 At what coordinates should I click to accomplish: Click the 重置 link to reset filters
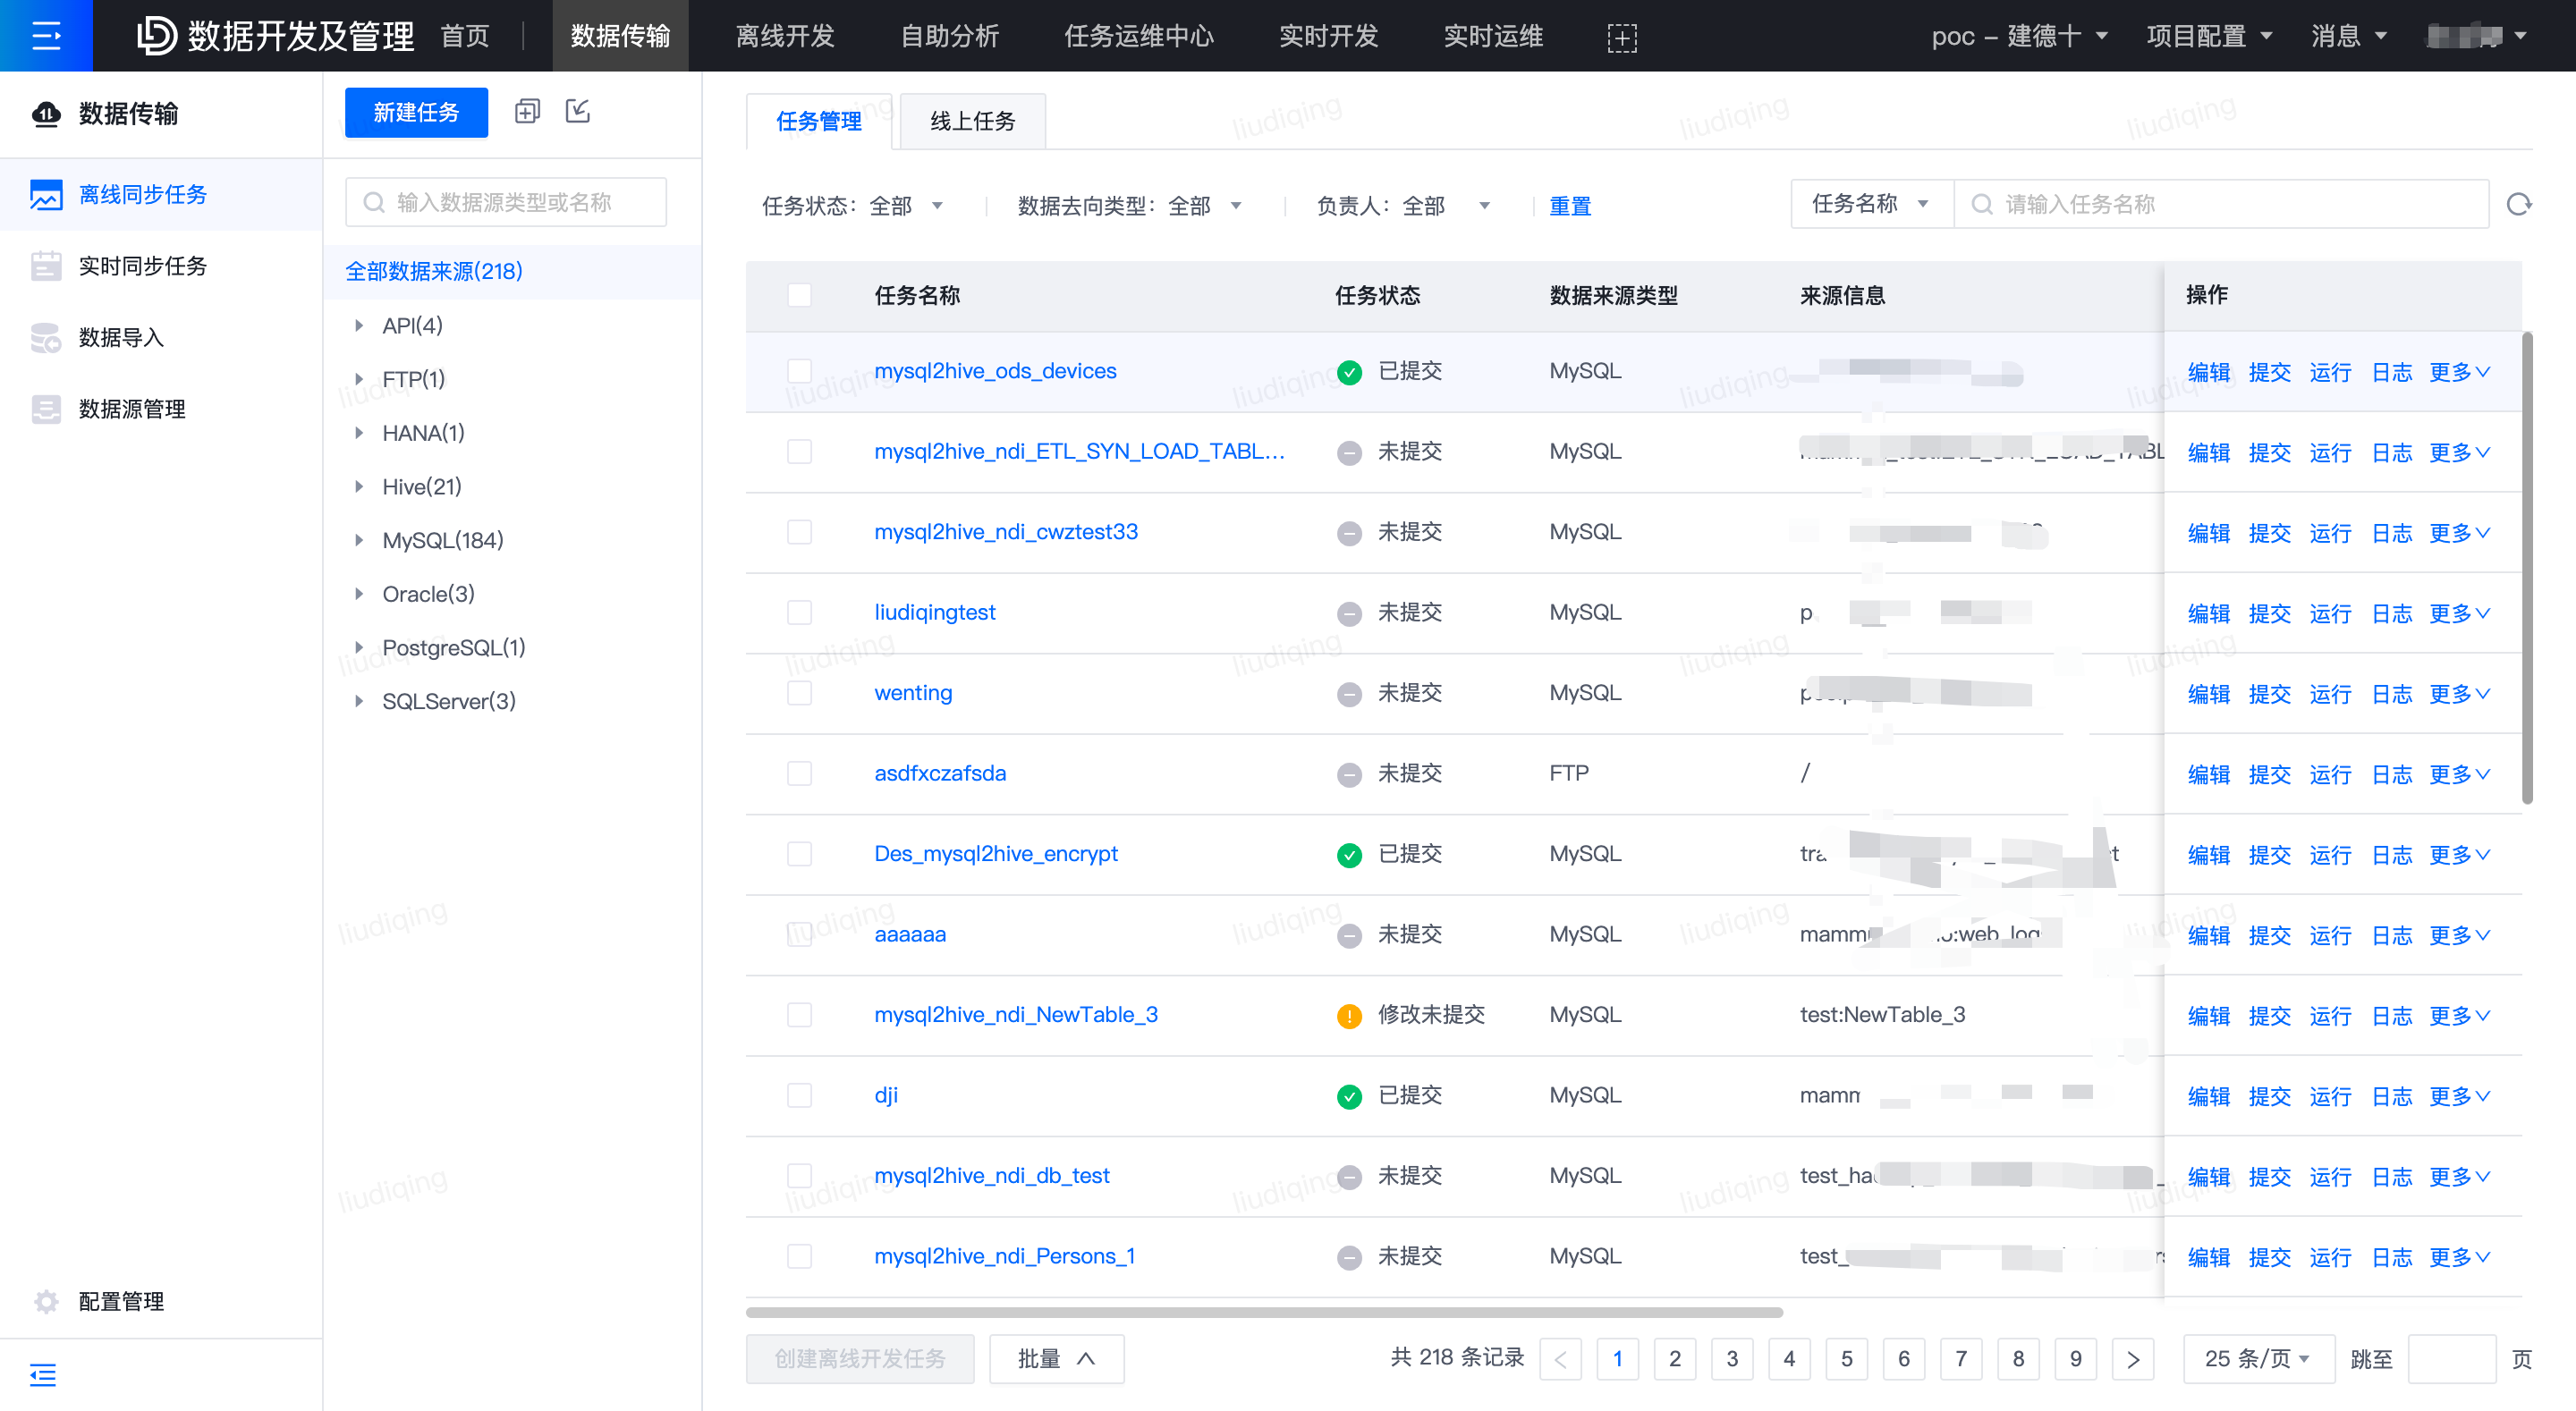1569,205
